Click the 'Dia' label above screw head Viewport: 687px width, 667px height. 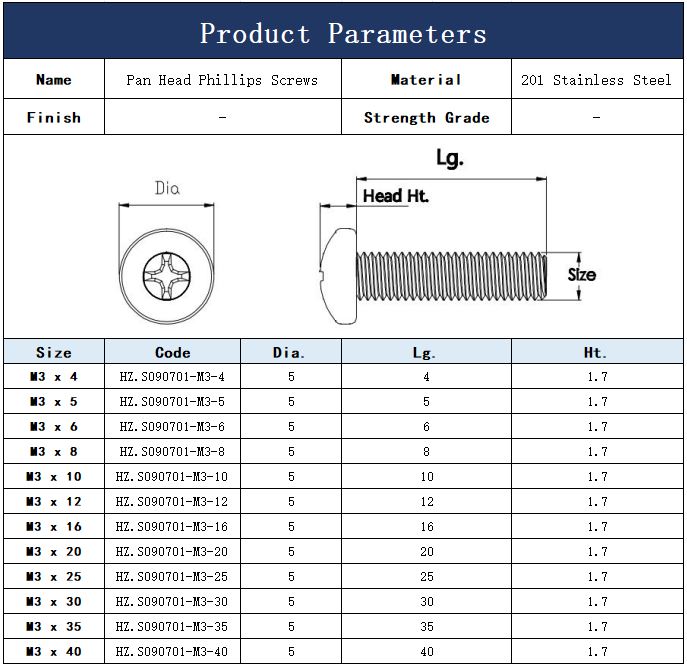pyautogui.click(x=167, y=188)
